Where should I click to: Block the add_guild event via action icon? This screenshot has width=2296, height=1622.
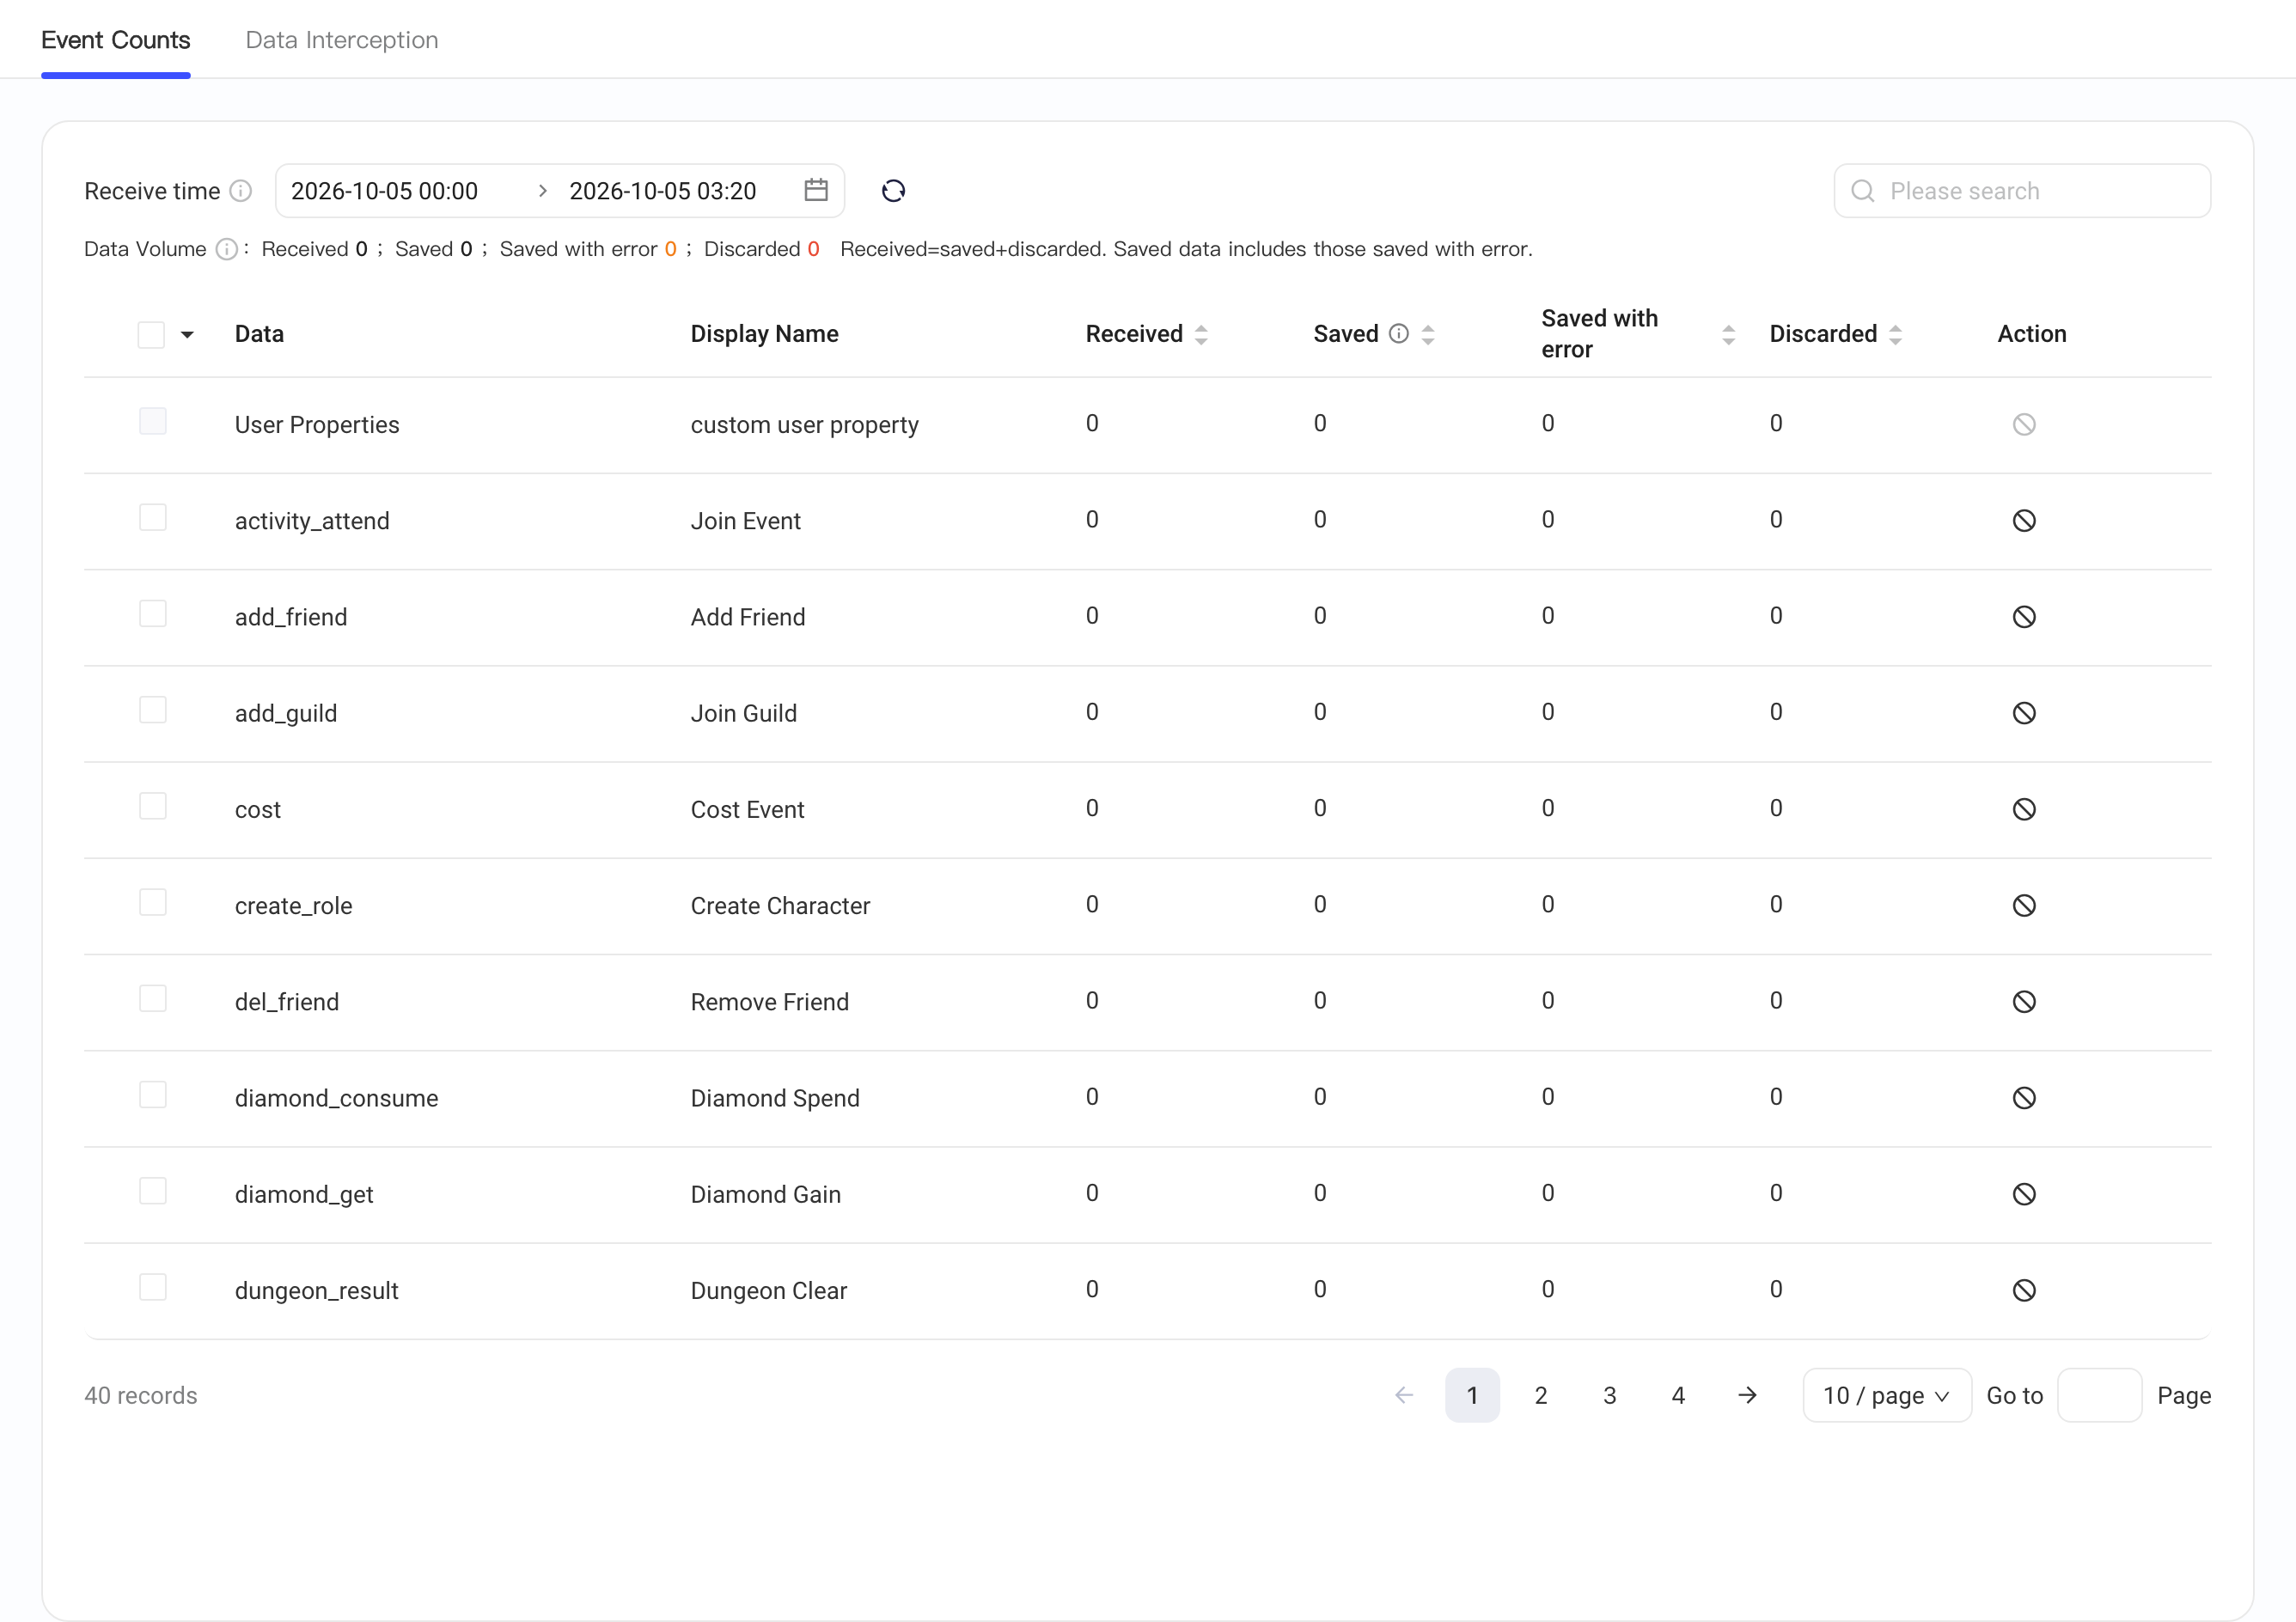2024,713
